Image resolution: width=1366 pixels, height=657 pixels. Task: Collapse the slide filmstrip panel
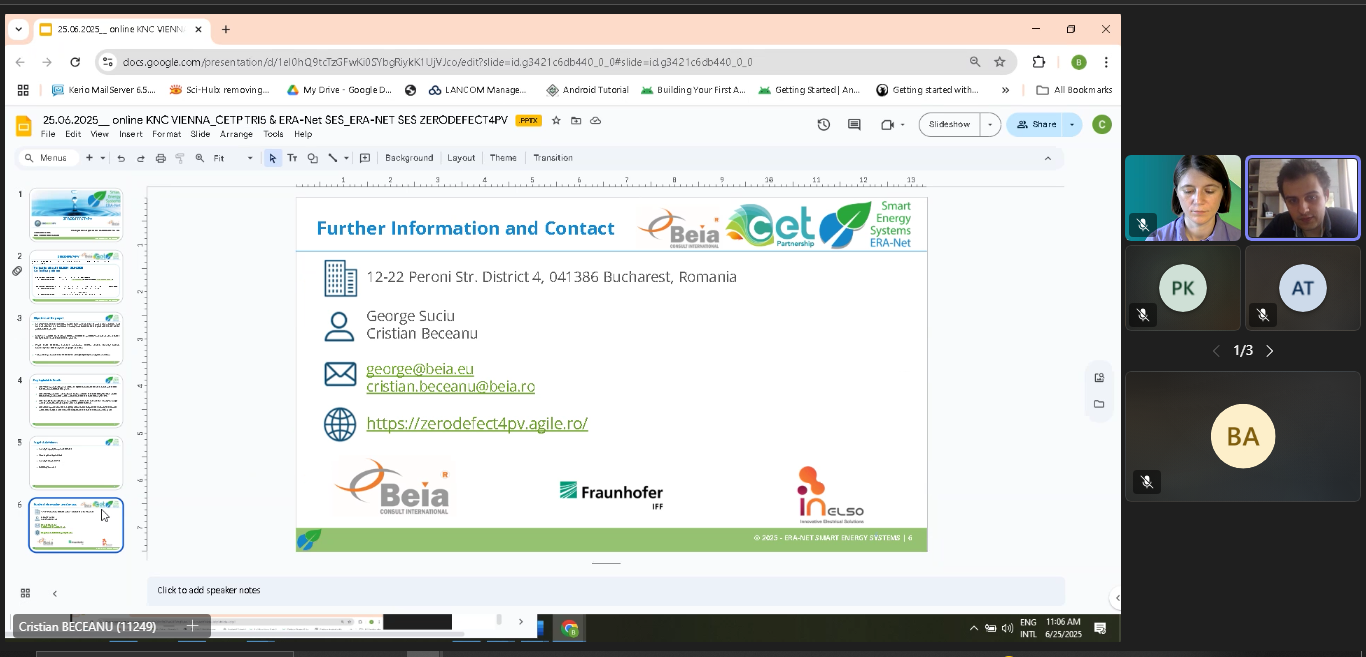coord(54,593)
